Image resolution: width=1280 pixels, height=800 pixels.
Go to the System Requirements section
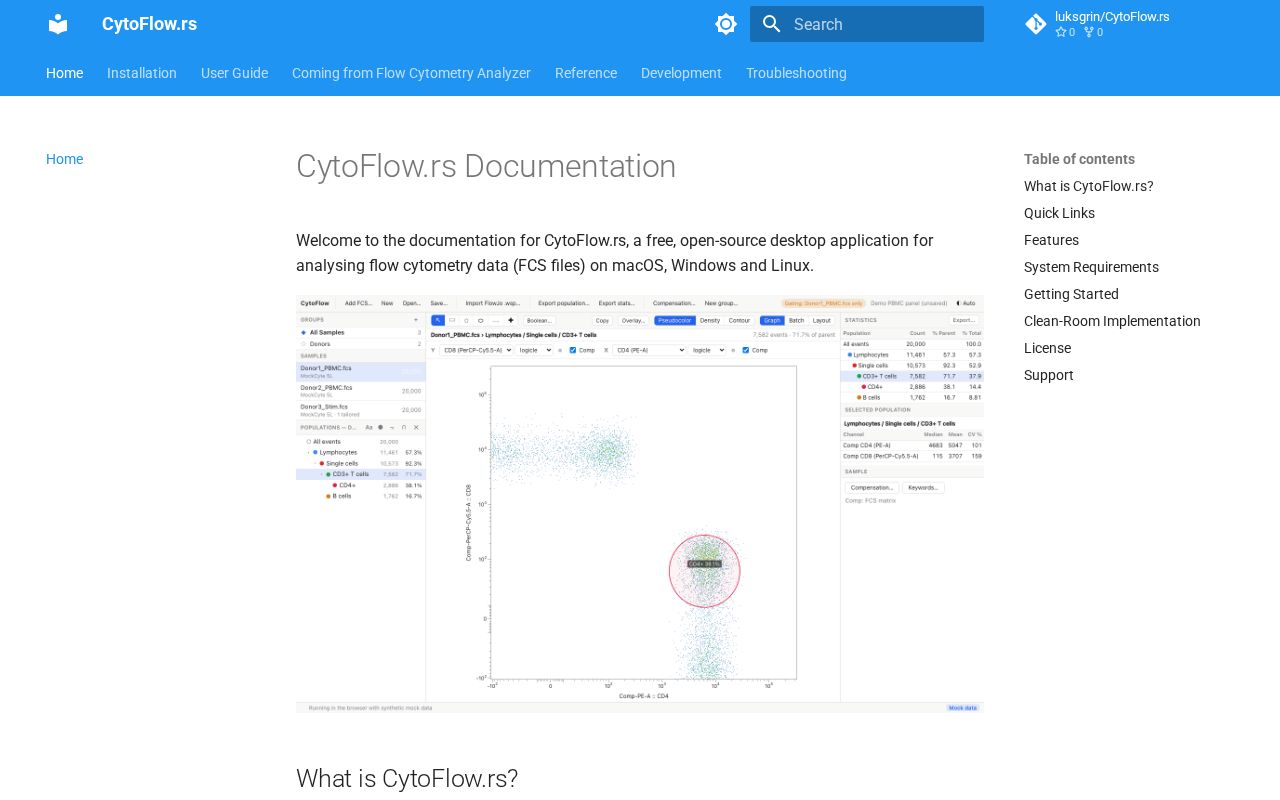click(x=1091, y=267)
